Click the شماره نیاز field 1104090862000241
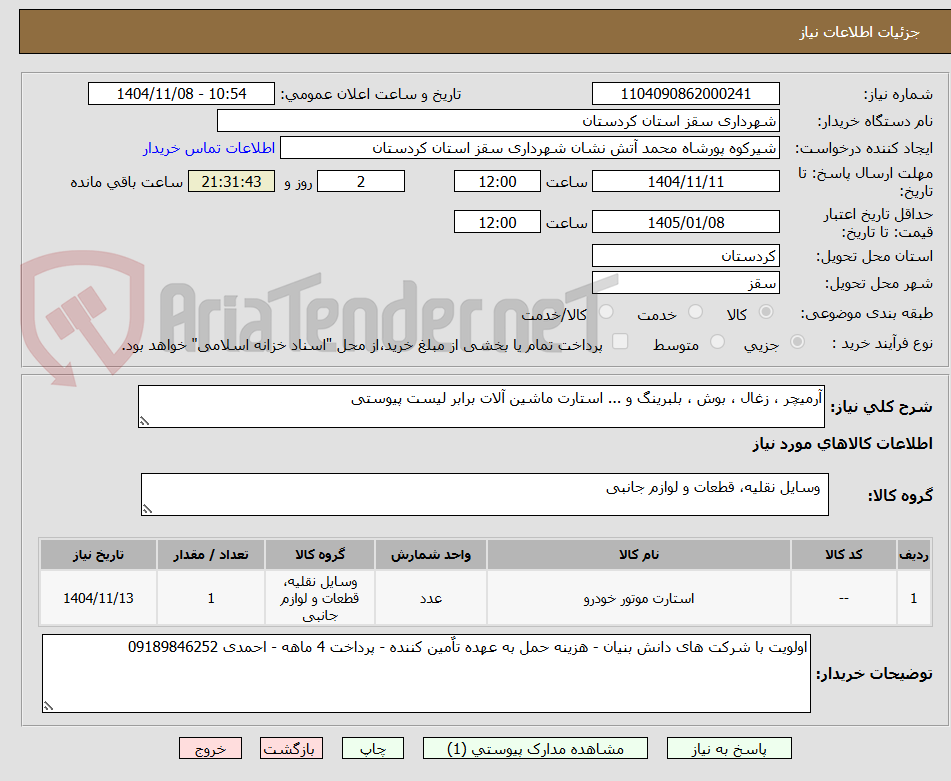The image size is (951, 781). tap(685, 94)
